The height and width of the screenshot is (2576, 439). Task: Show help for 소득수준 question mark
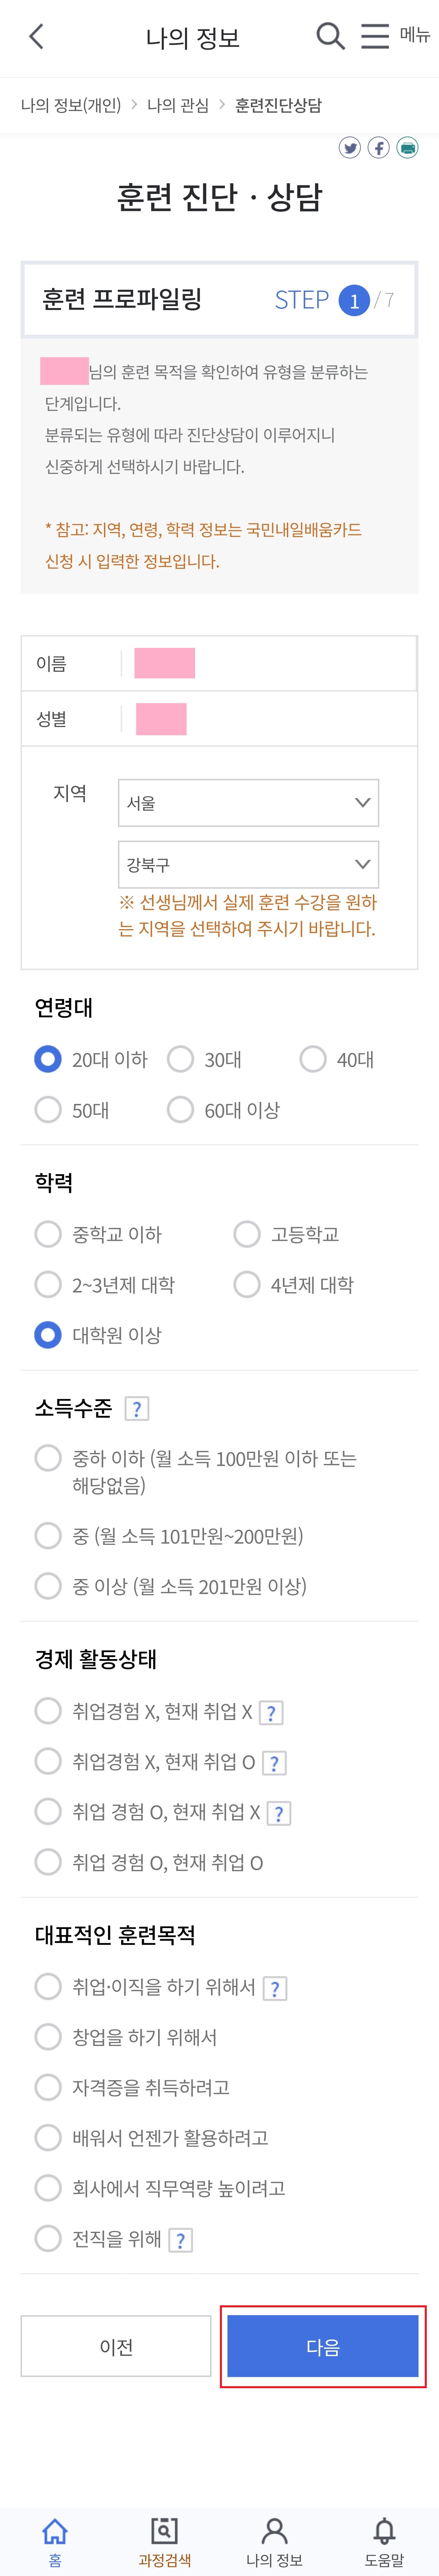137,1409
